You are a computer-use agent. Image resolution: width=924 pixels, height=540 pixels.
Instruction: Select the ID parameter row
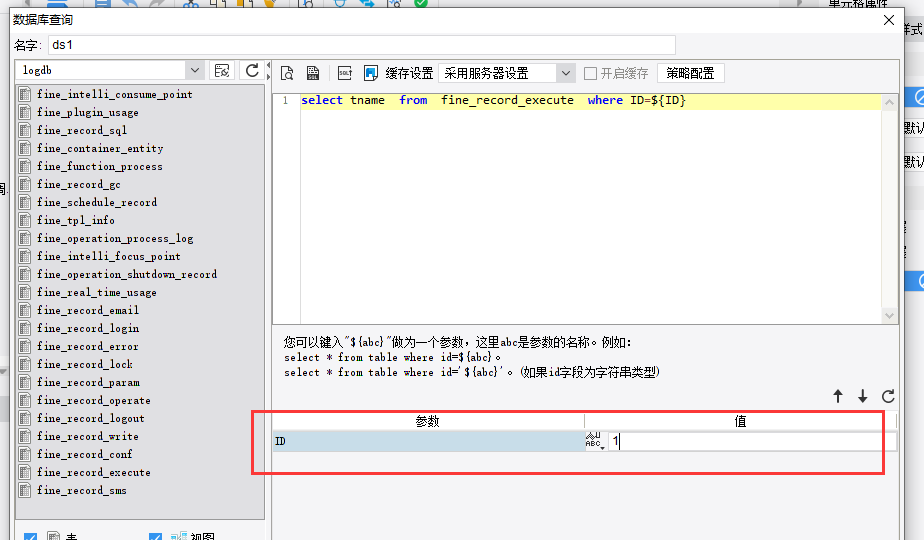tap(429, 441)
